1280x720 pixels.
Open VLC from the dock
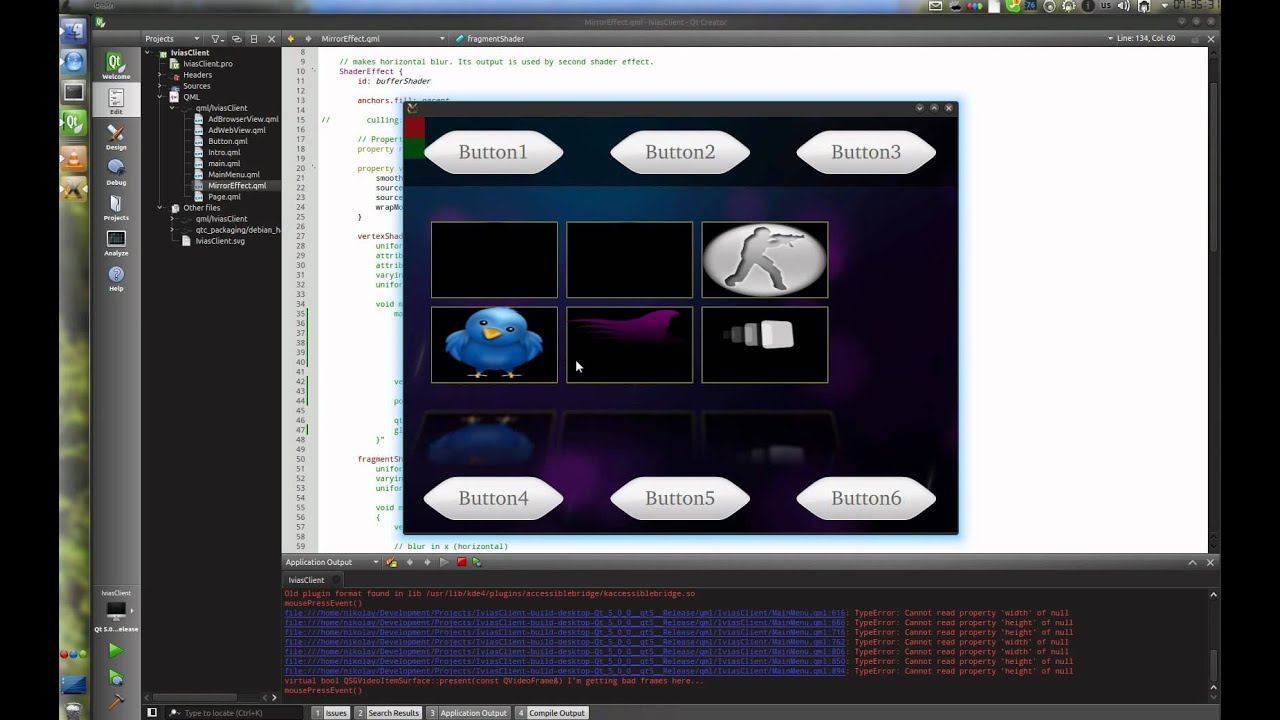pyautogui.click(x=74, y=158)
